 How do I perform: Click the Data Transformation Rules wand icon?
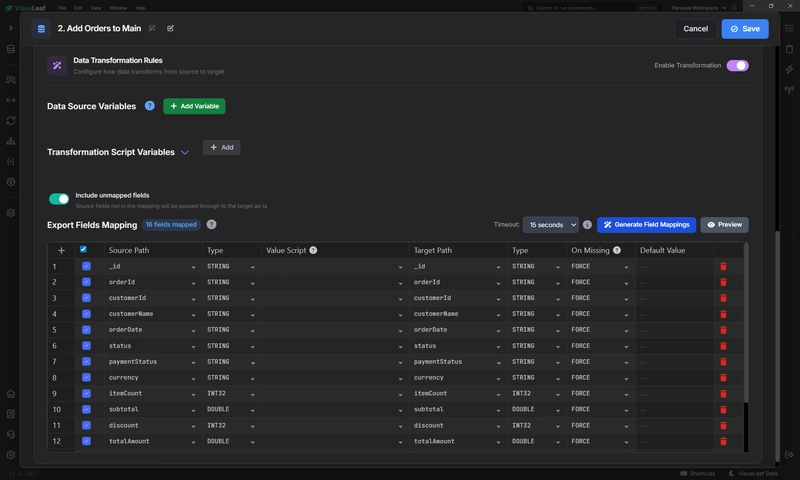(57, 65)
